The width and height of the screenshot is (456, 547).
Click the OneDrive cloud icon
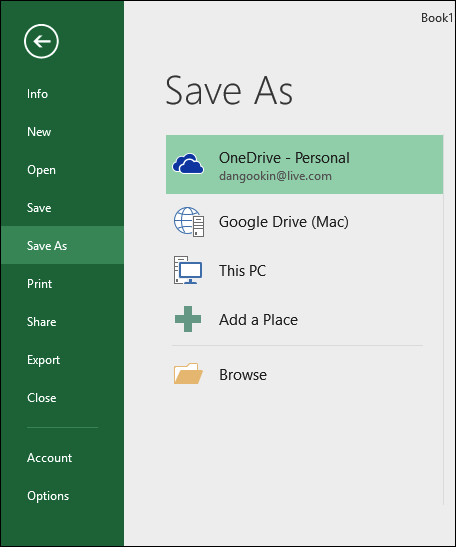188,164
